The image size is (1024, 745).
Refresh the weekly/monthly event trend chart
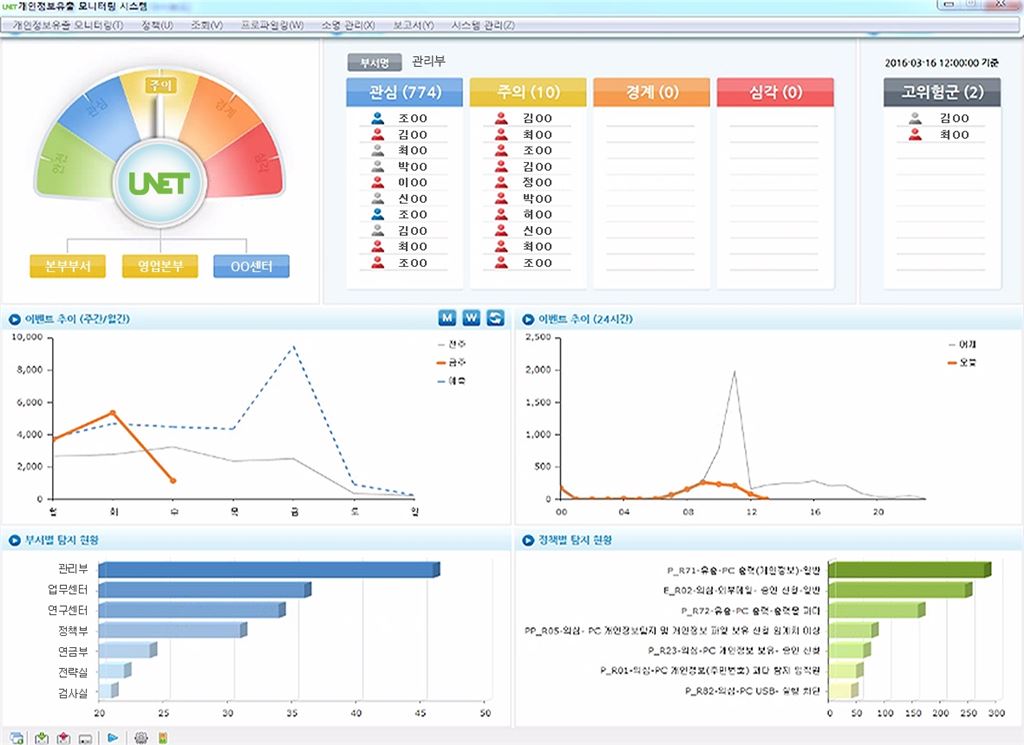[496, 318]
